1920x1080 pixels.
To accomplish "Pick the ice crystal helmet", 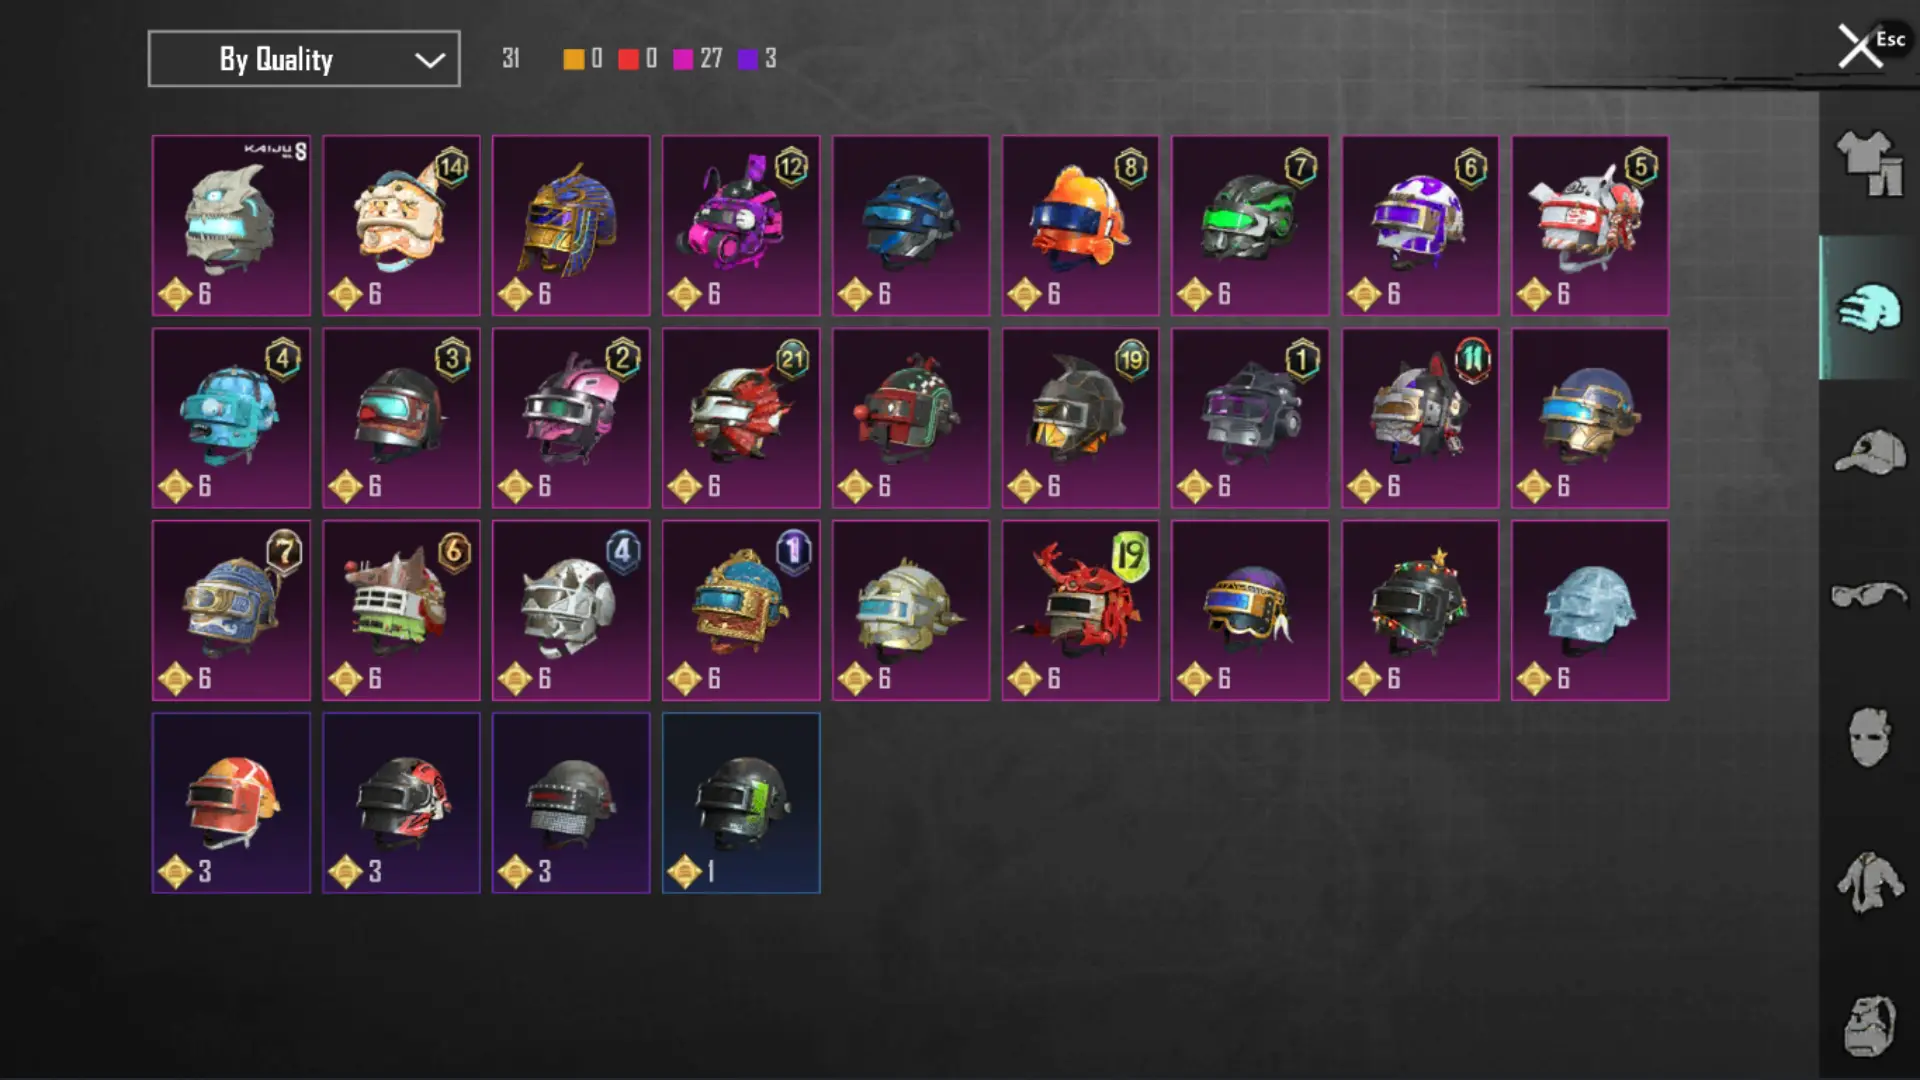I will [x=1590, y=610].
